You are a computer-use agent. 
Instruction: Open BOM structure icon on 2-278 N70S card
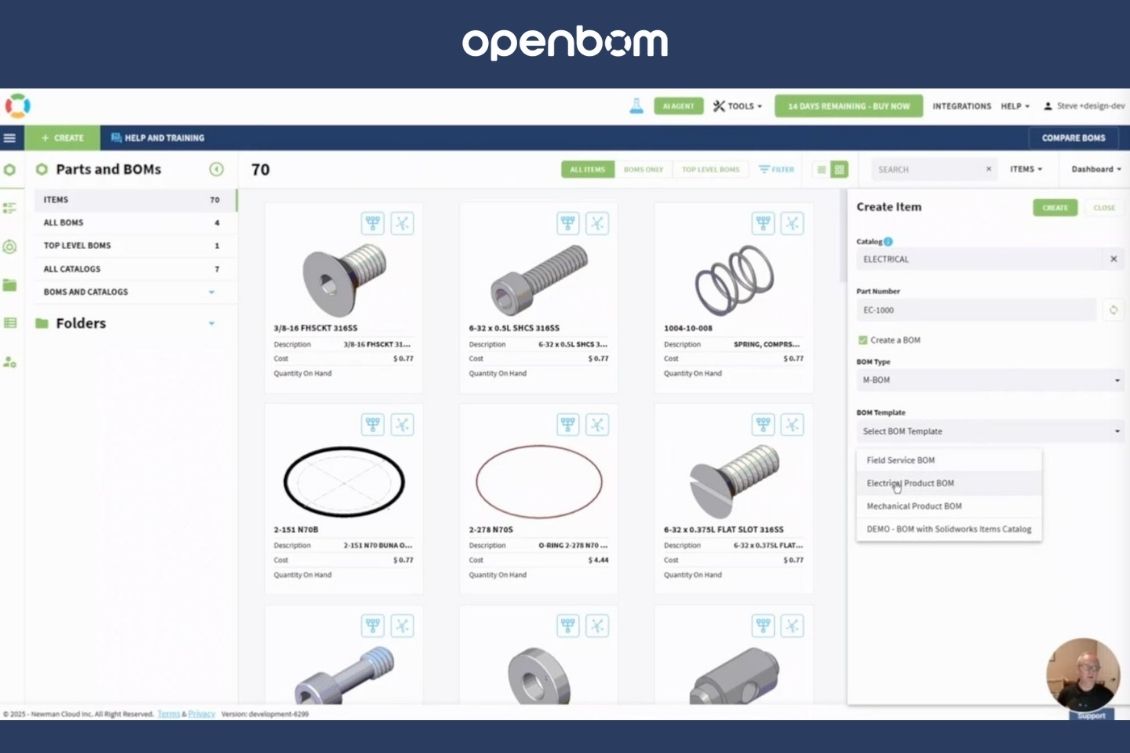pyautogui.click(x=568, y=424)
